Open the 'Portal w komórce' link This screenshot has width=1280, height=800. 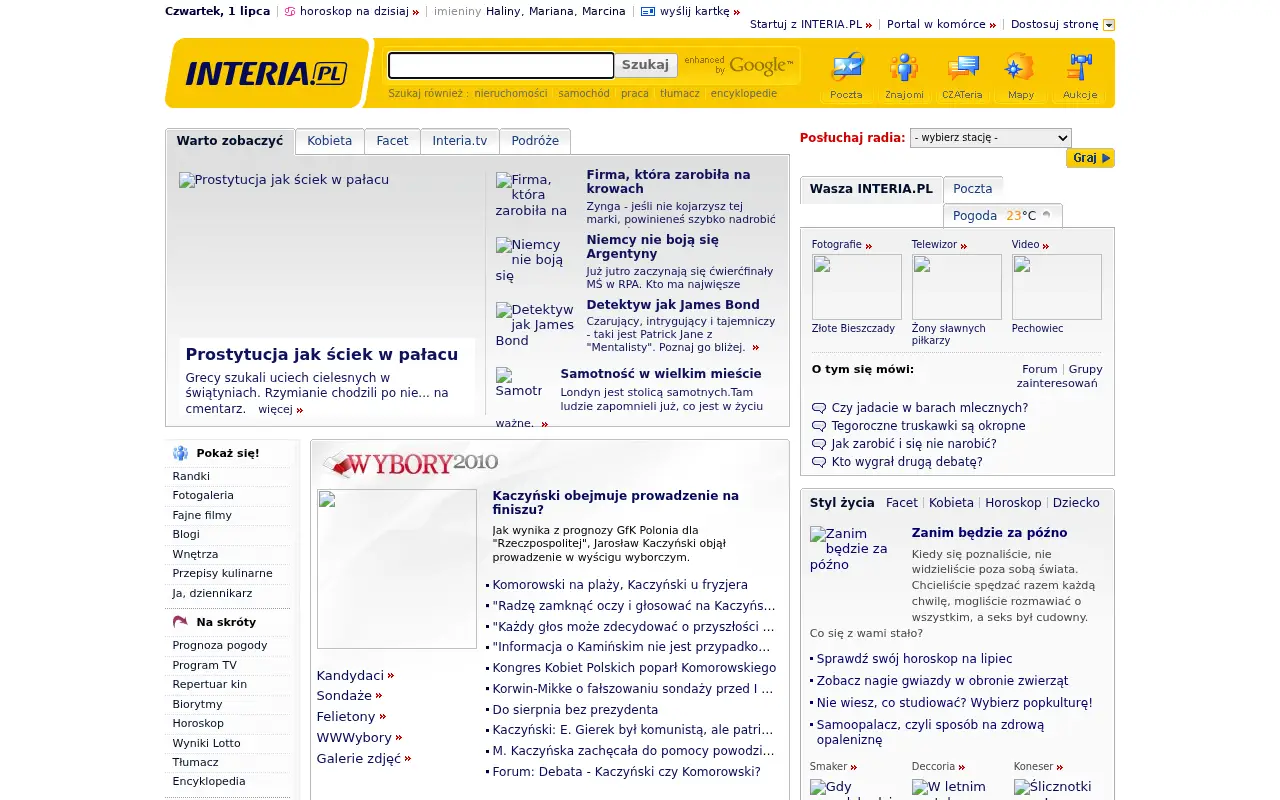(x=936, y=24)
